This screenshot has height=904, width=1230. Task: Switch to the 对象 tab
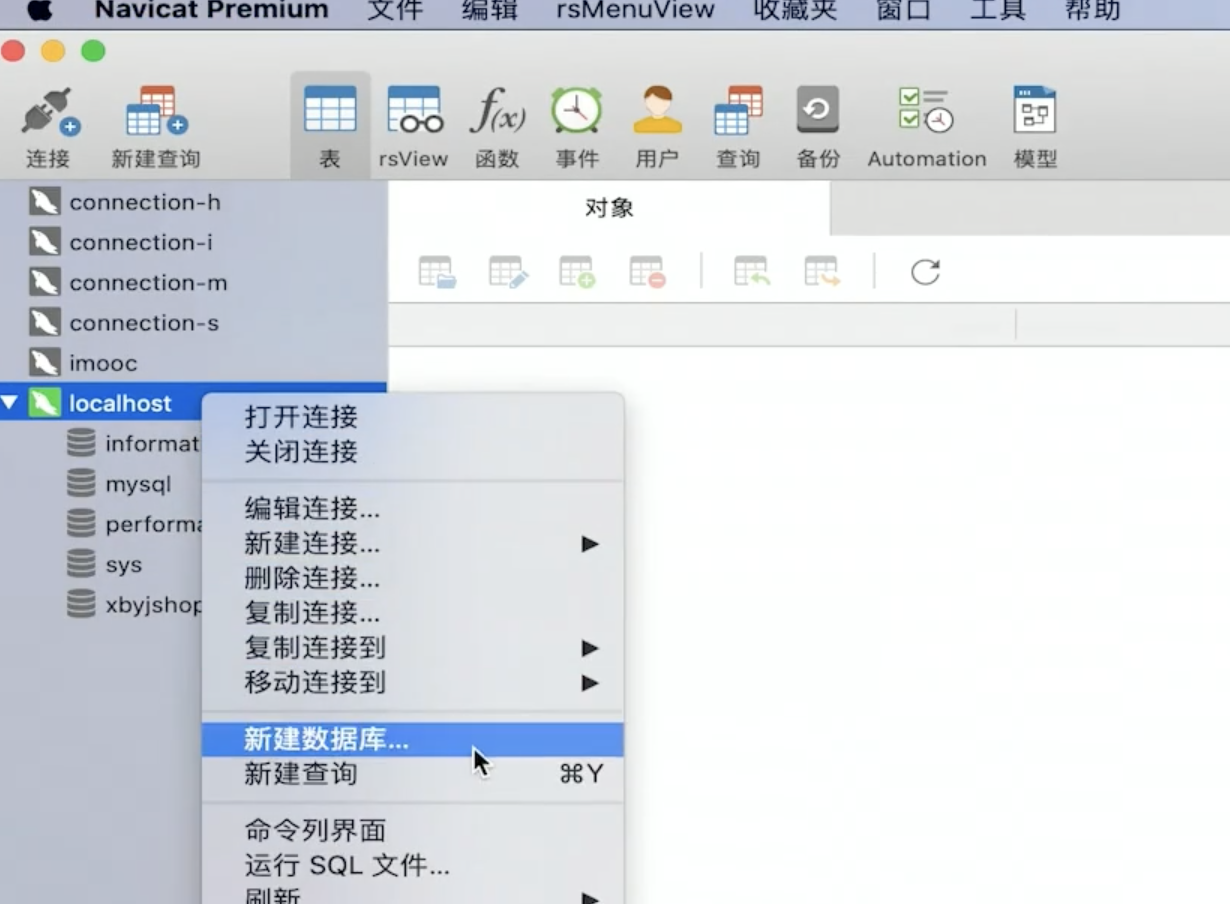pyautogui.click(x=609, y=208)
